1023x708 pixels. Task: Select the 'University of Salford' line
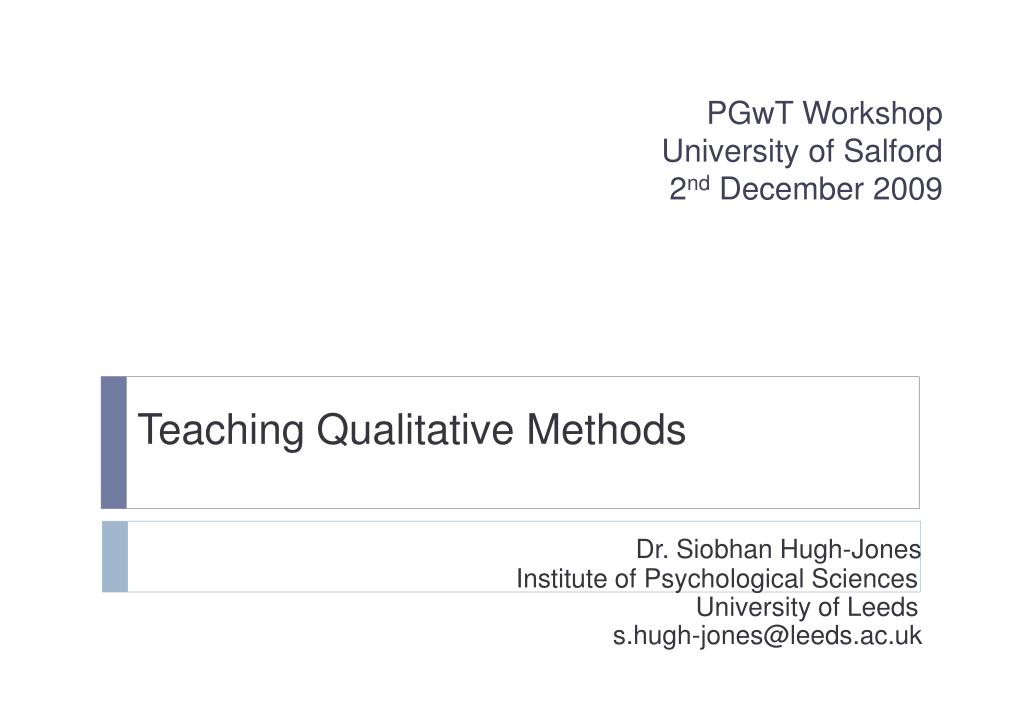click(x=802, y=151)
